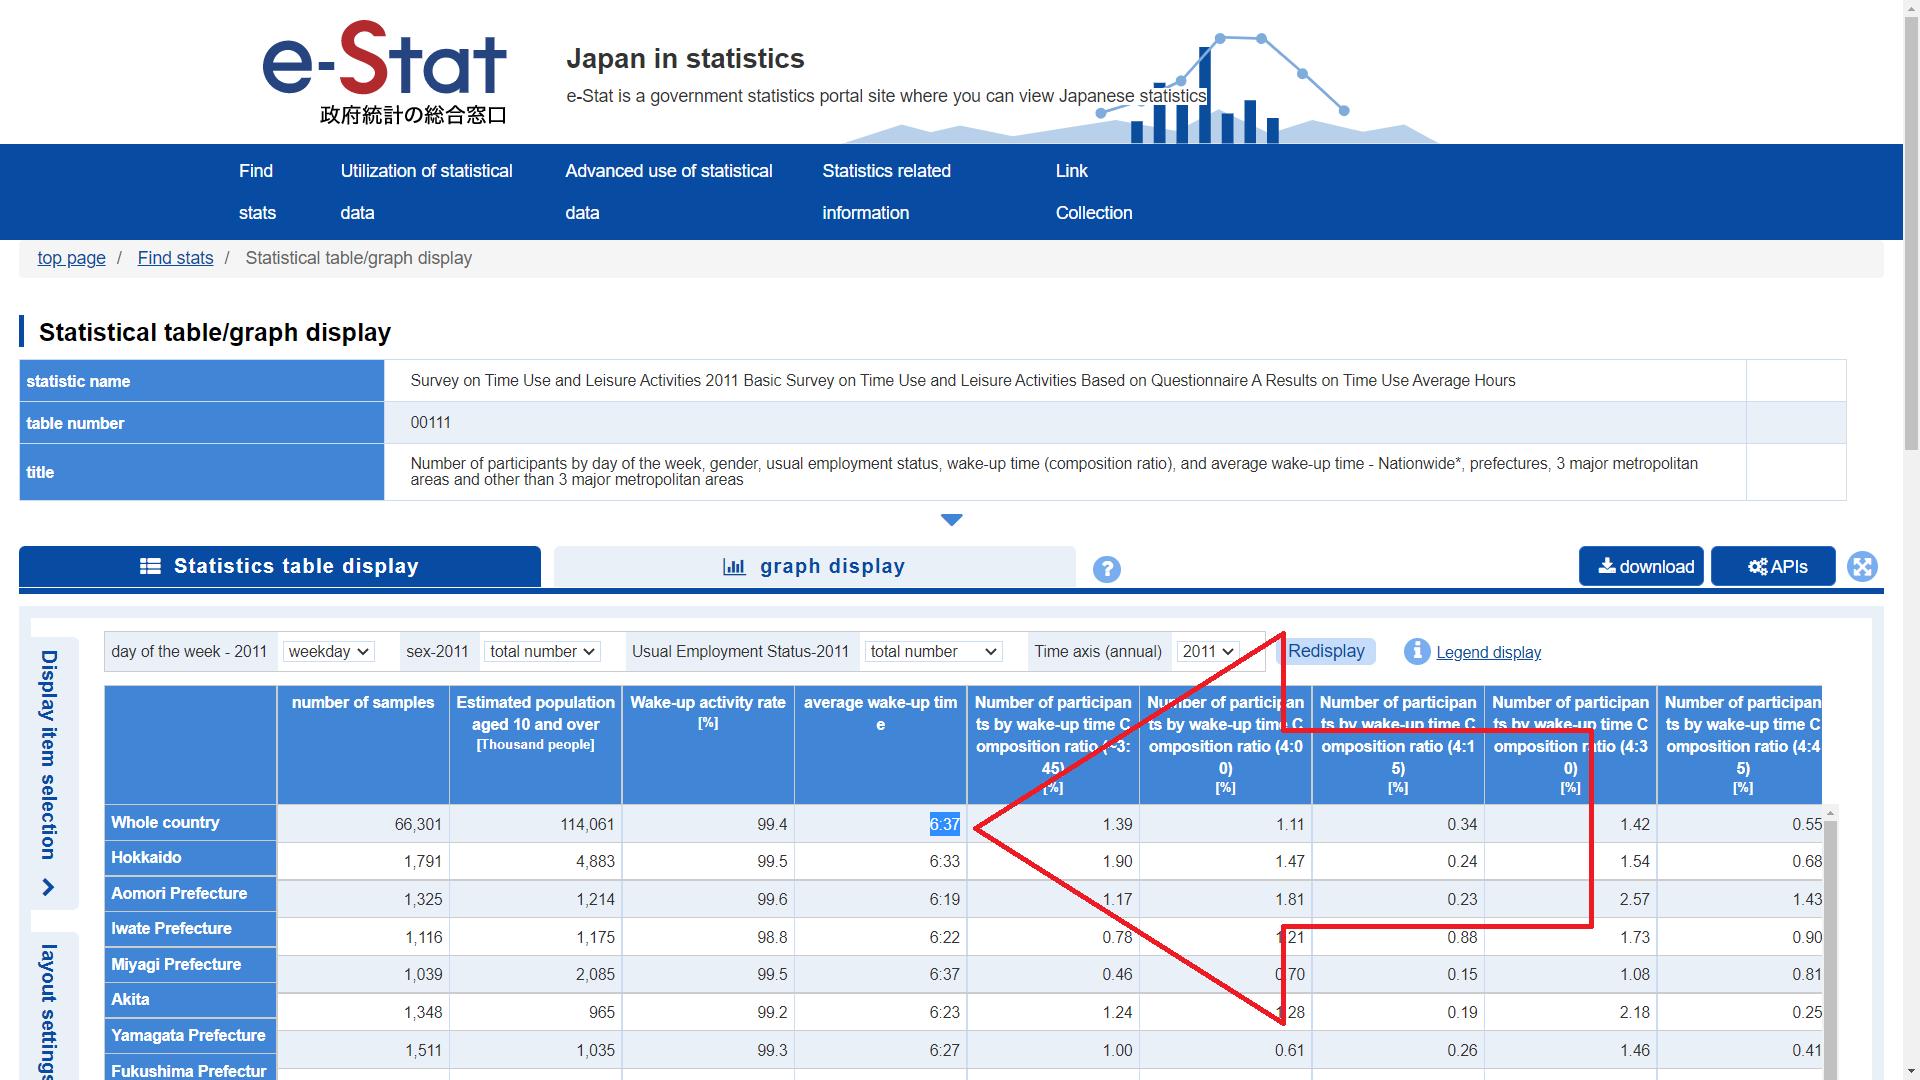Click the fullscreen expand icon
Viewport: 1920px width, 1080px height.
[1861, 567]
